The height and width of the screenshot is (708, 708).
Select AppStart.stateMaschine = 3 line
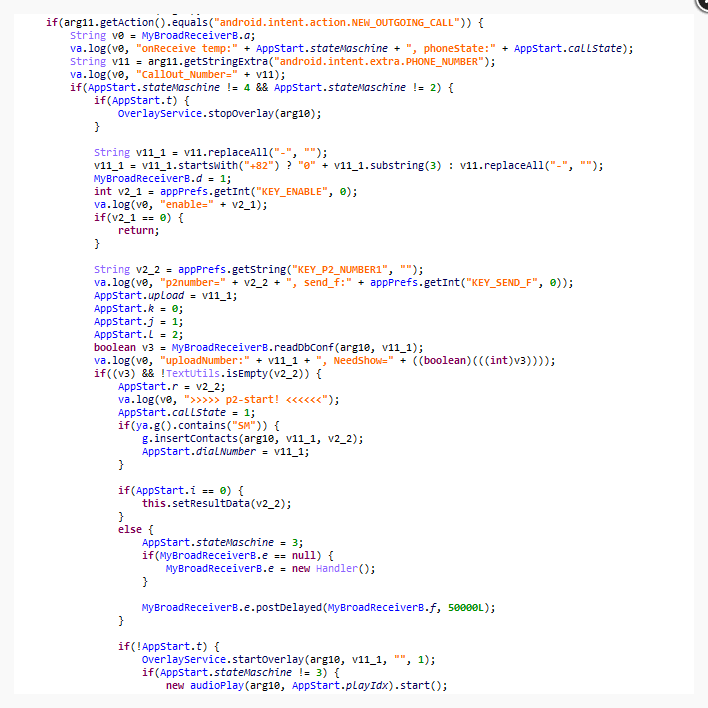[x=222, y=543]
